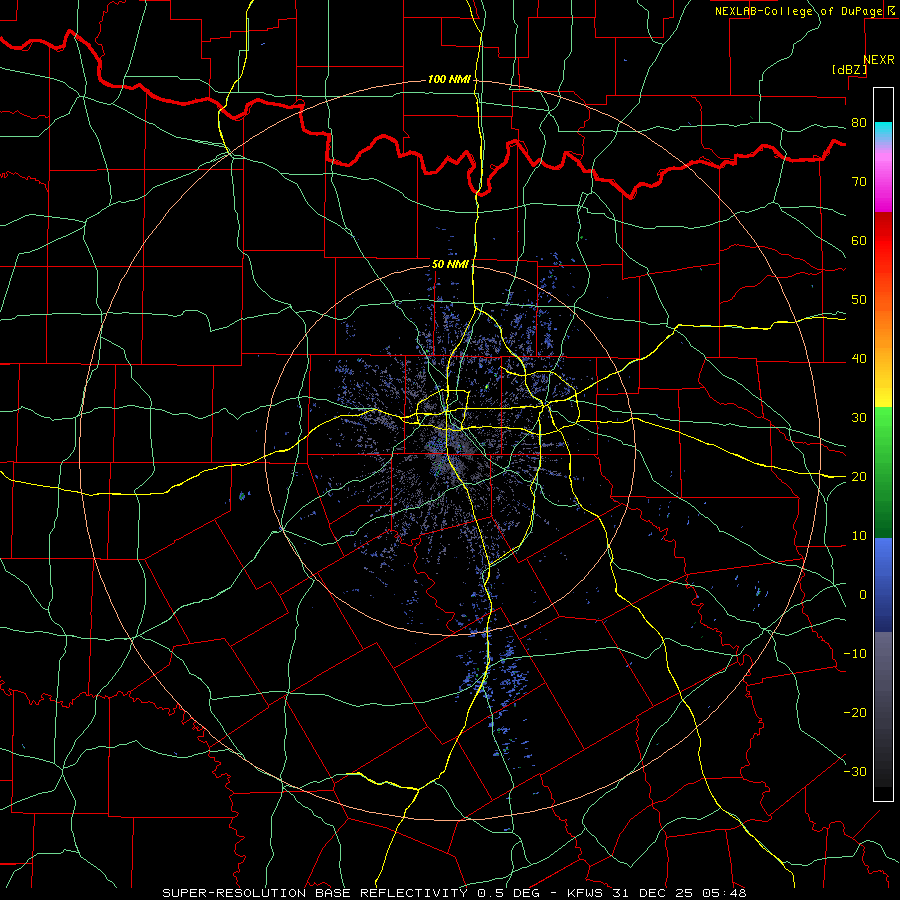
Task: Click the 0 value on the dBZ scale
Action: pyautogui.click(x=863, y=595)
